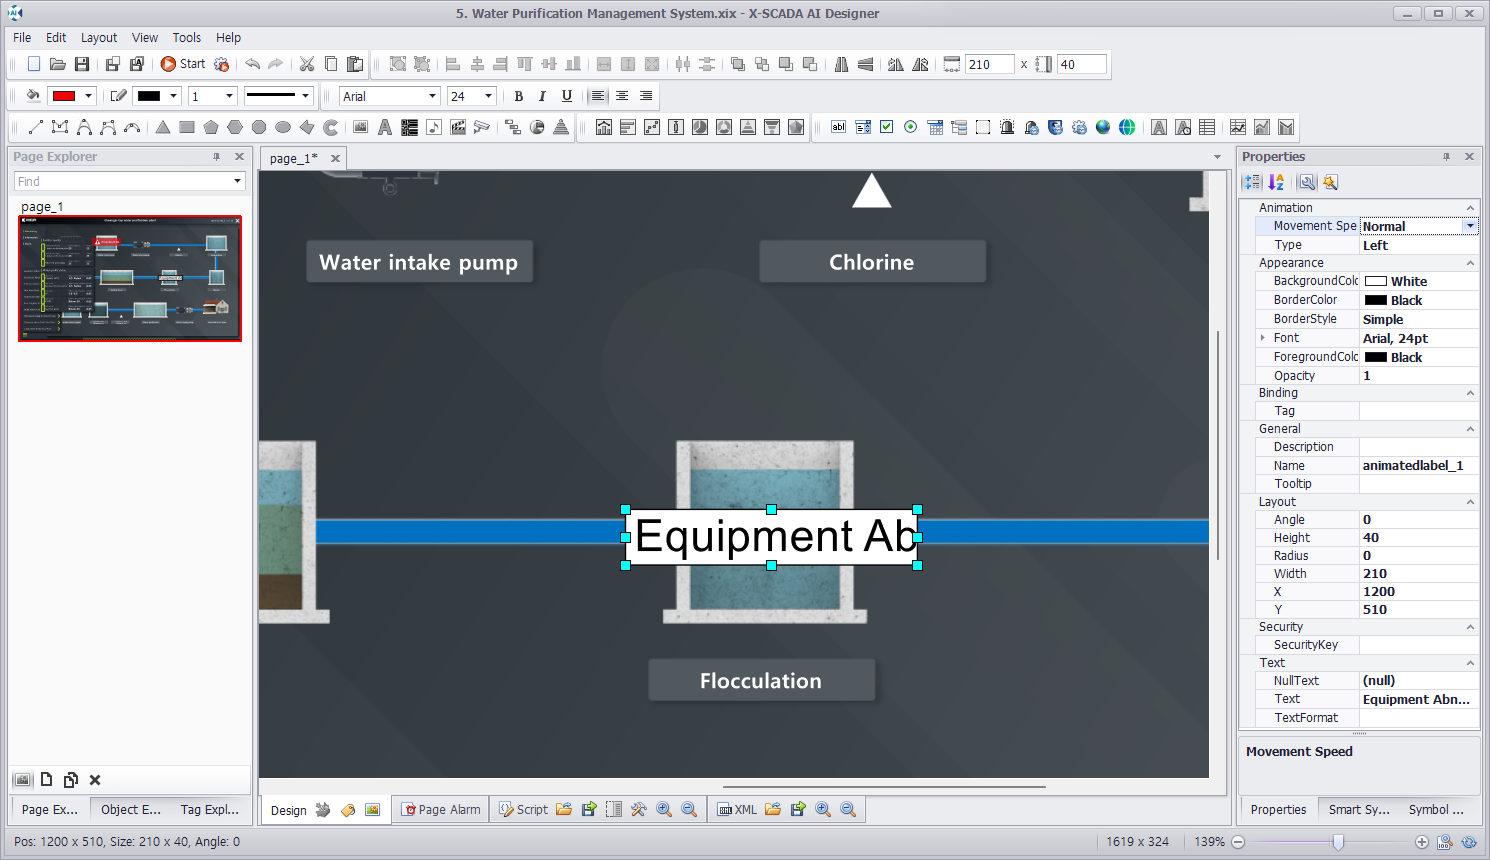Insert a trend line chart control

tap(1238, 127)
